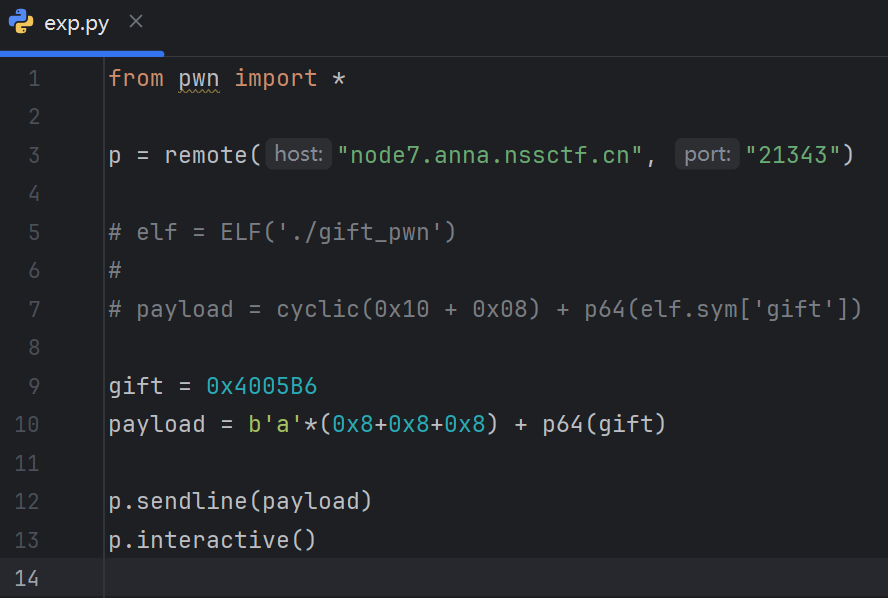This screenshot has height=598, width=888.
Task: Click the "21343" port string
Action: pos(792,155)
